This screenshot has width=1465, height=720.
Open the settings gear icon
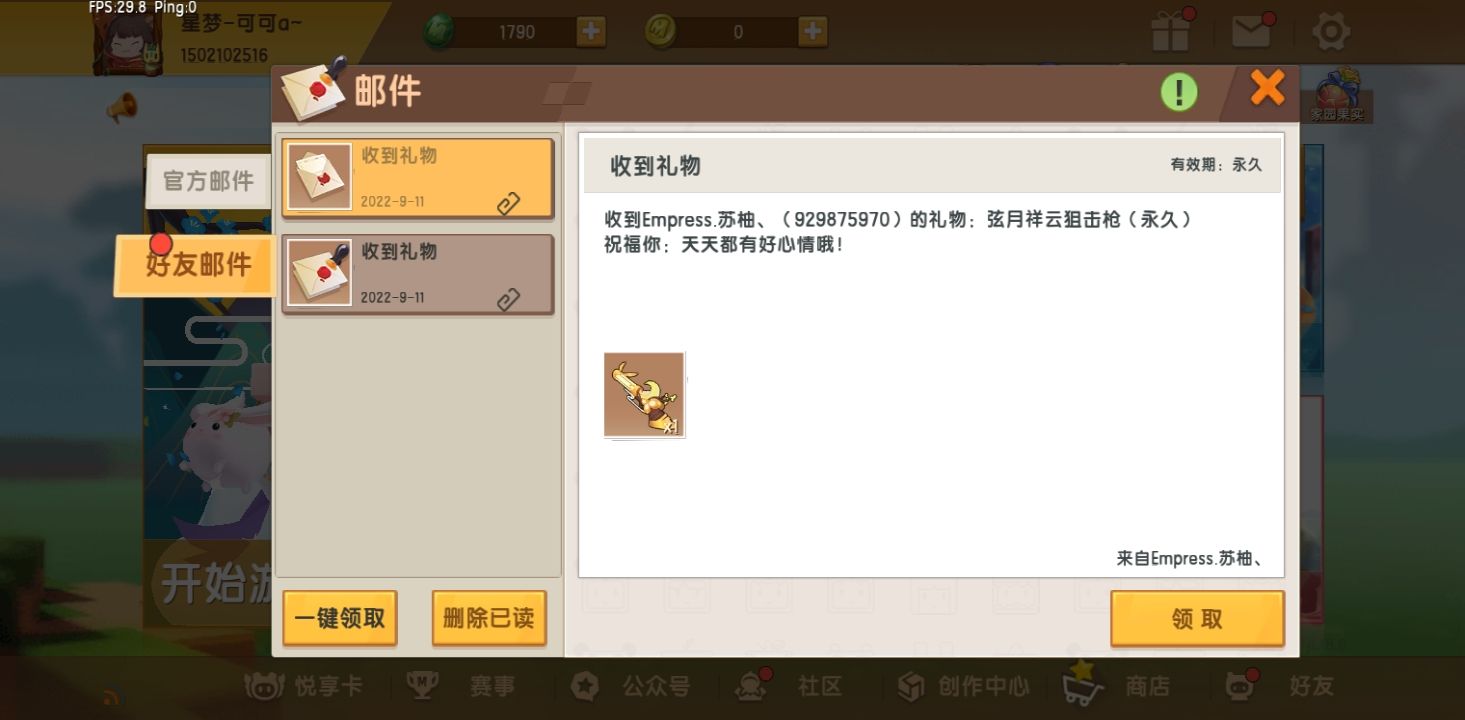pyautogui.click(x=1331, y=32)
